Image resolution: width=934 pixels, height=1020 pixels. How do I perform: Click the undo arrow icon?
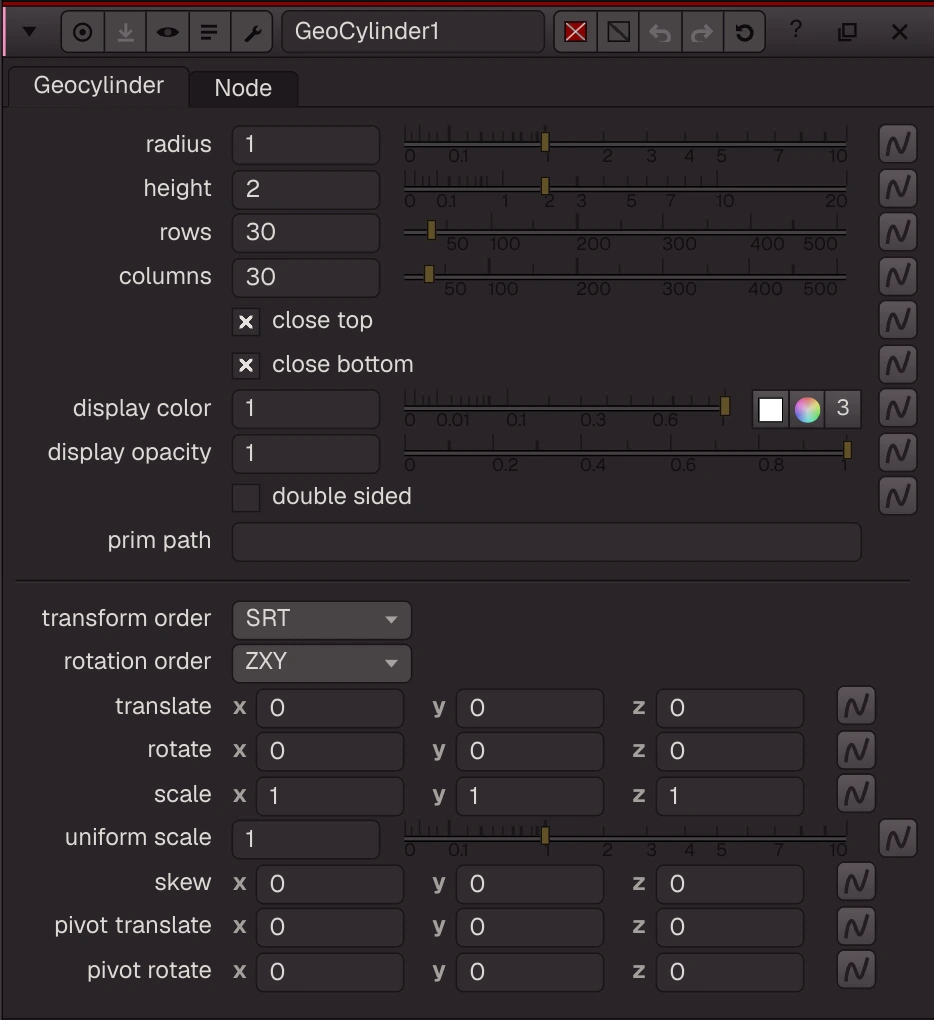(660, 31)
